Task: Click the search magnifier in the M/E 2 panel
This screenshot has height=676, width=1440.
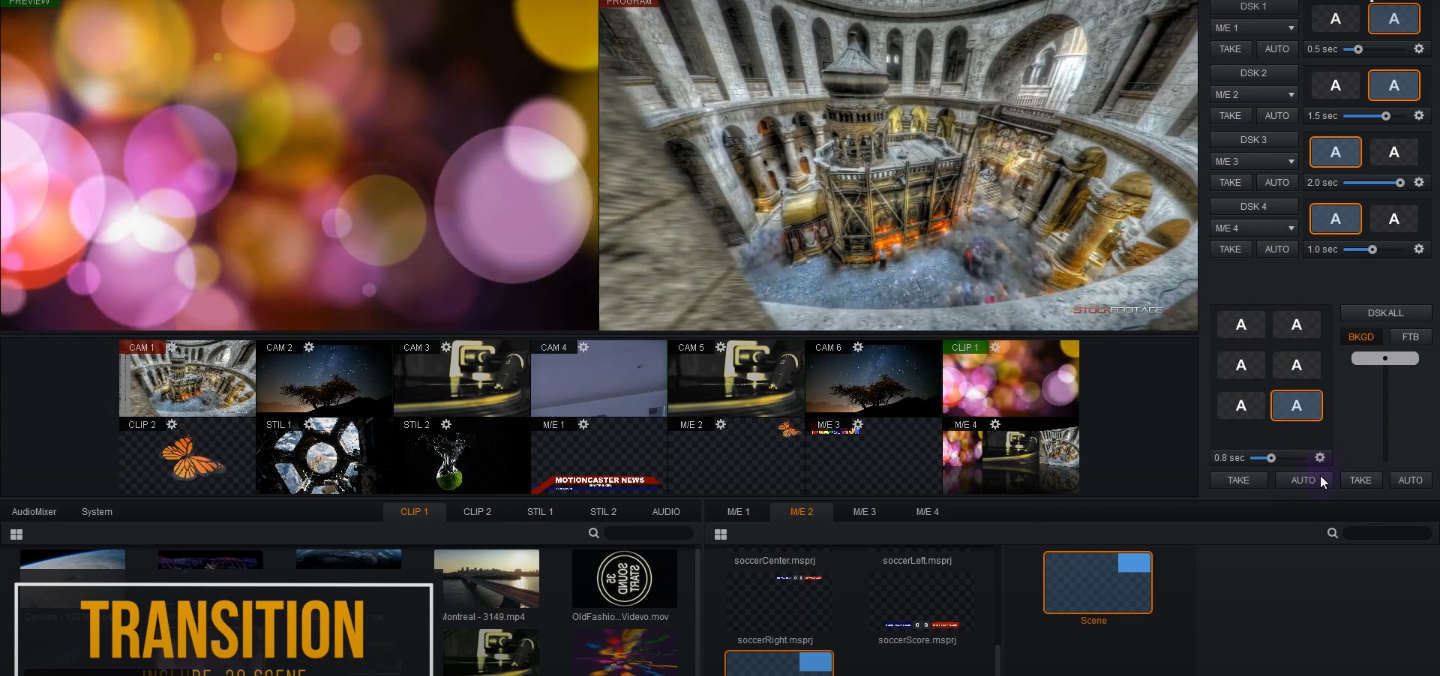Action: [x=1332, y=533]
